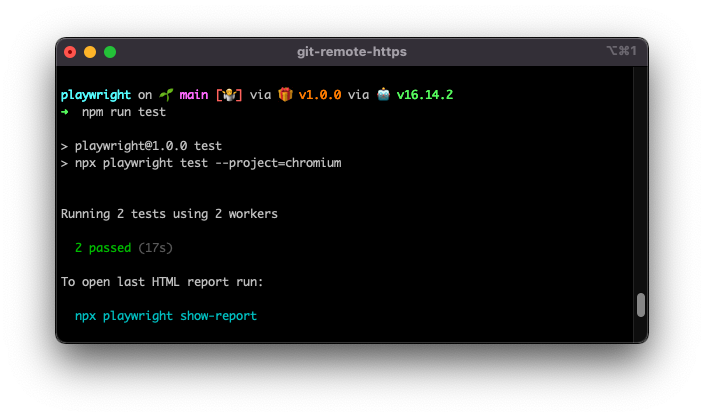This screenshot has height=417, width=704.
Task: Click the seedling git branch icon
Action: click(166, 95)
